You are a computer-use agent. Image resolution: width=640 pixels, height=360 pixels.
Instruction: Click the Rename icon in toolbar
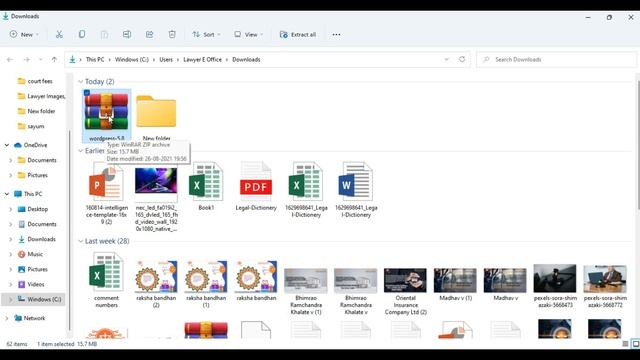[x=127, y=35]
